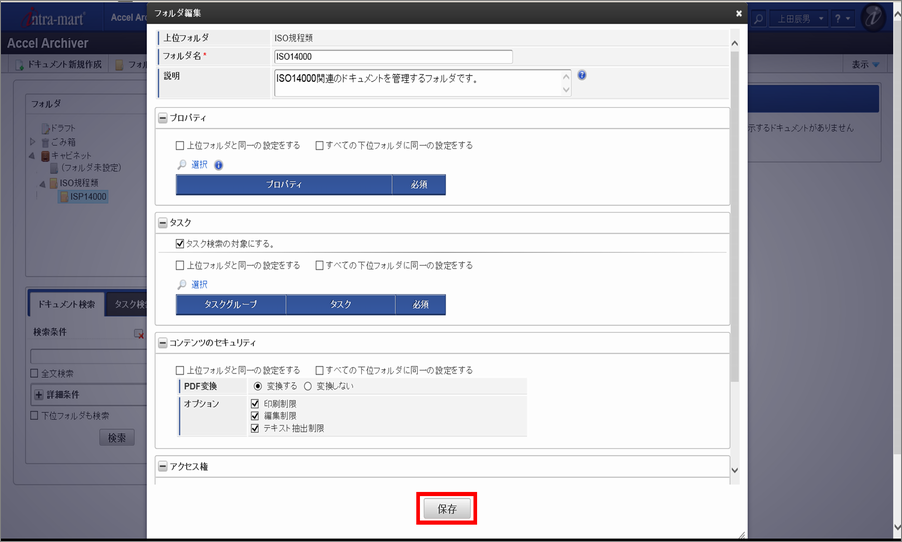Clear search conditions icon beside 検索条件
Screen dimensions: 902x542
tap(139, 333)
